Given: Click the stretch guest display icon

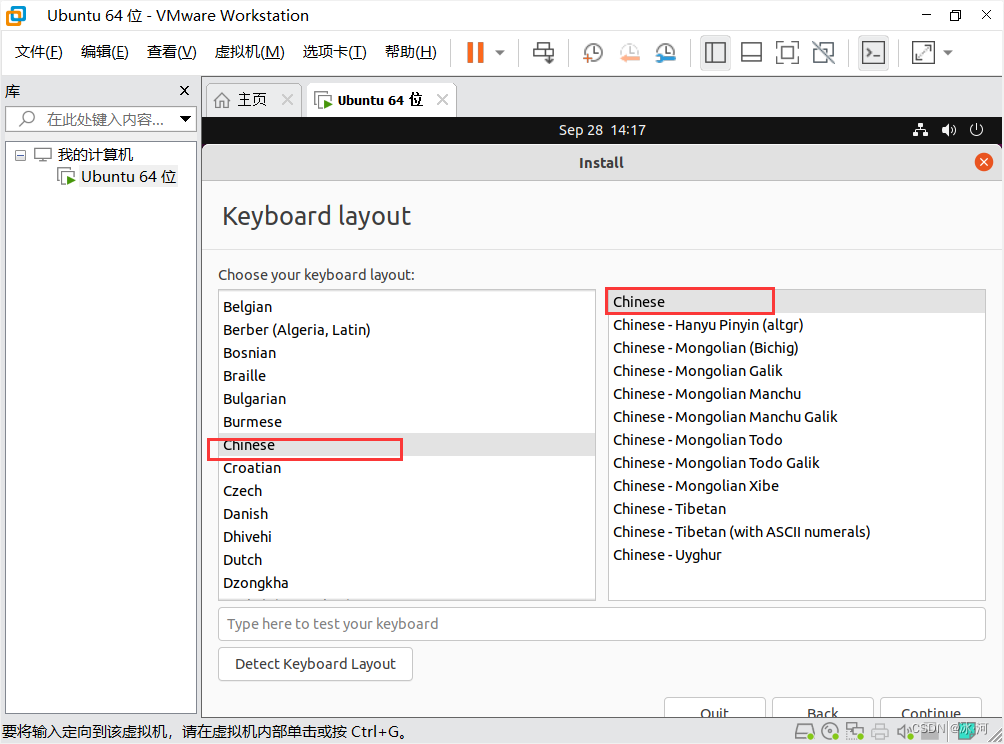Looking at the screenshot, I should pos(923,53).
